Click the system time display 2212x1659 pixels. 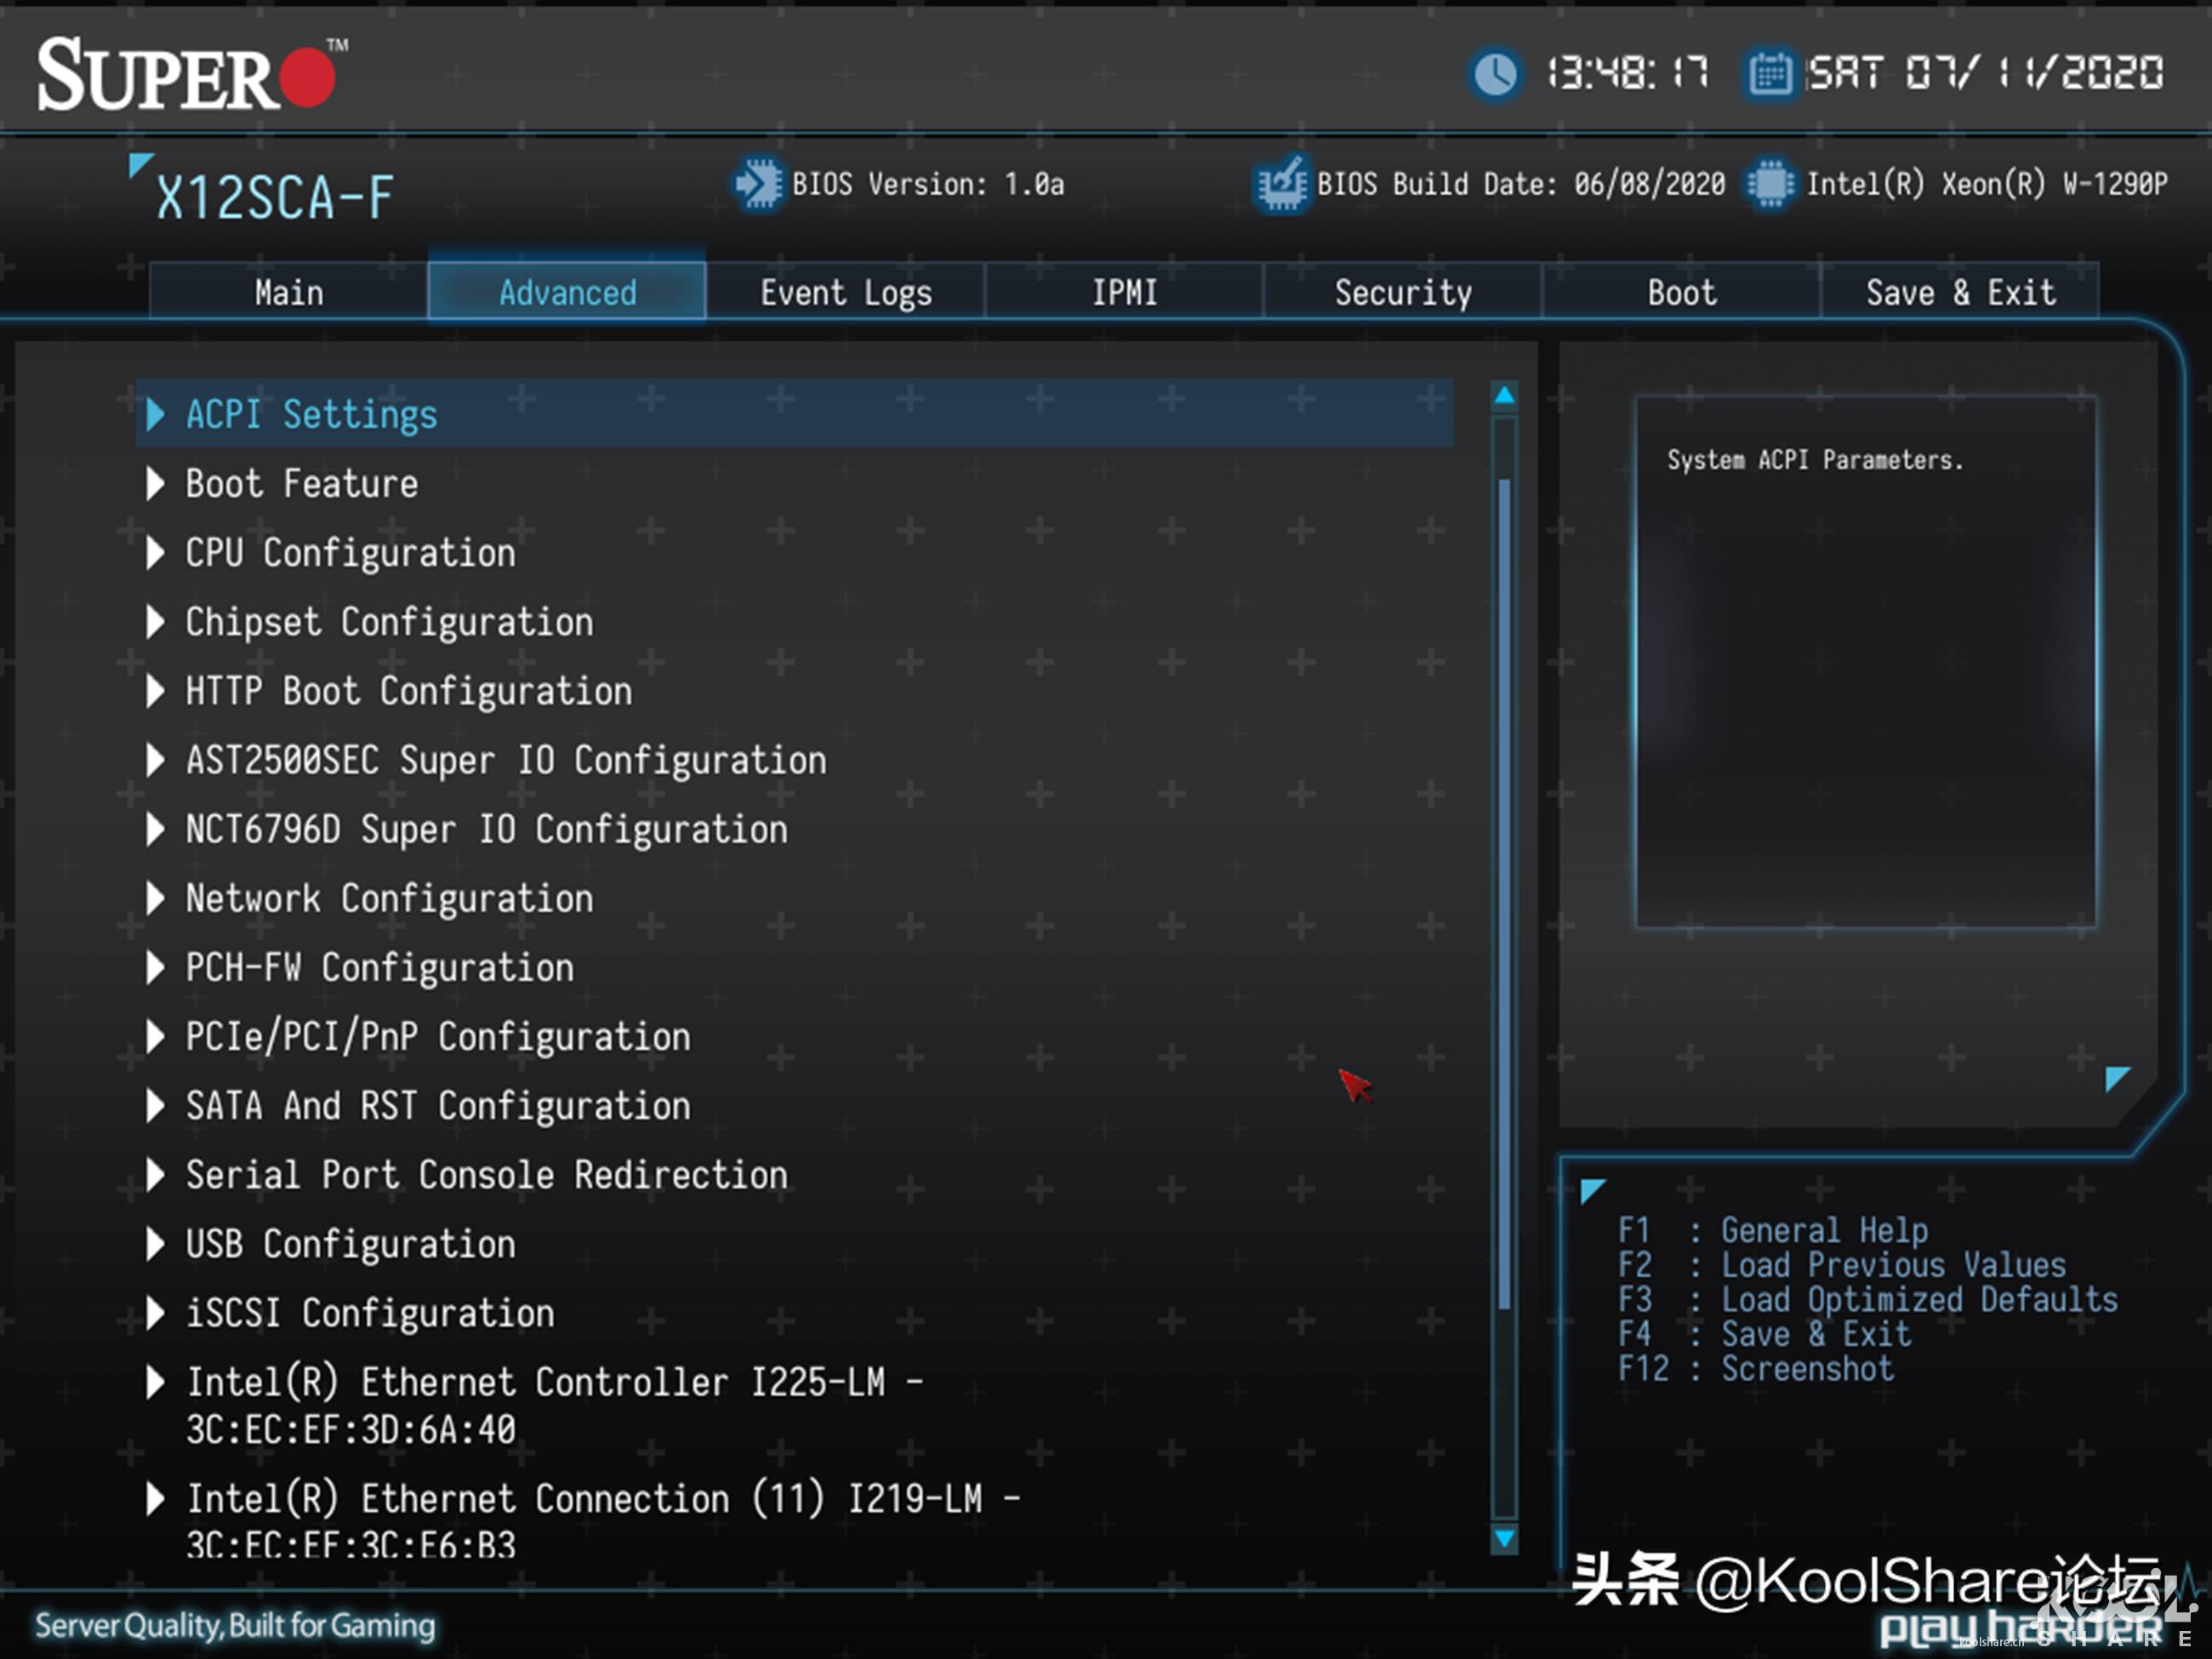point(1627,74)
